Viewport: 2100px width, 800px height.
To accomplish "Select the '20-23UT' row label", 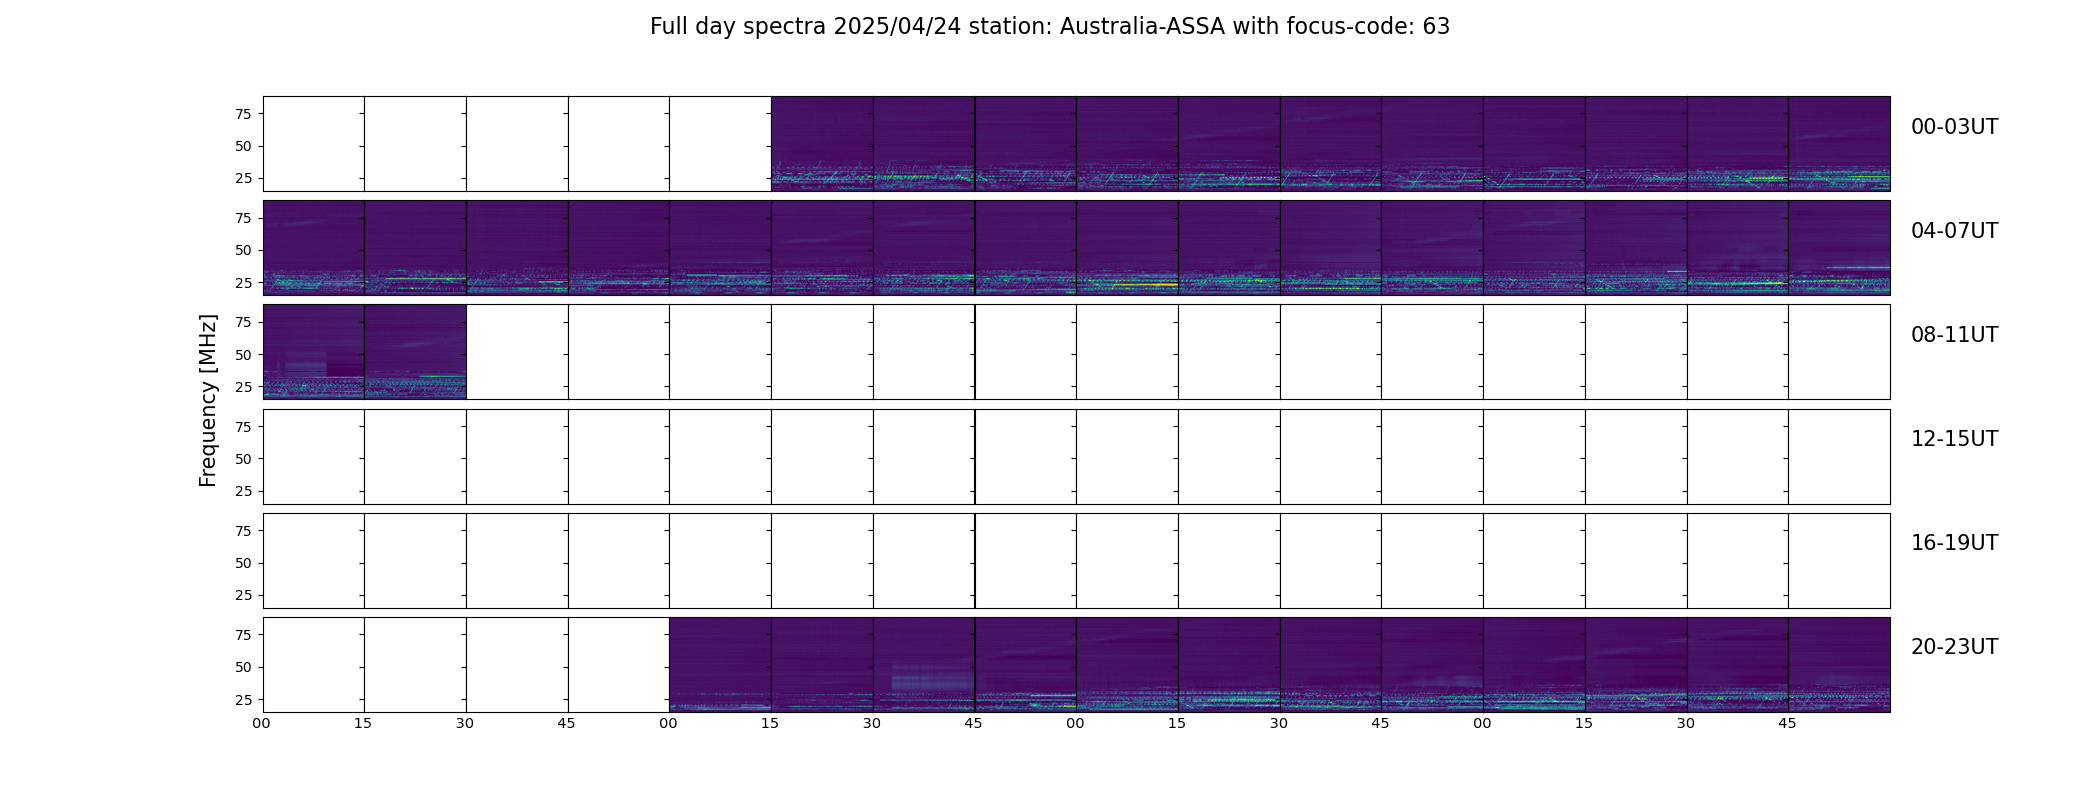I will pos(1954,647).
